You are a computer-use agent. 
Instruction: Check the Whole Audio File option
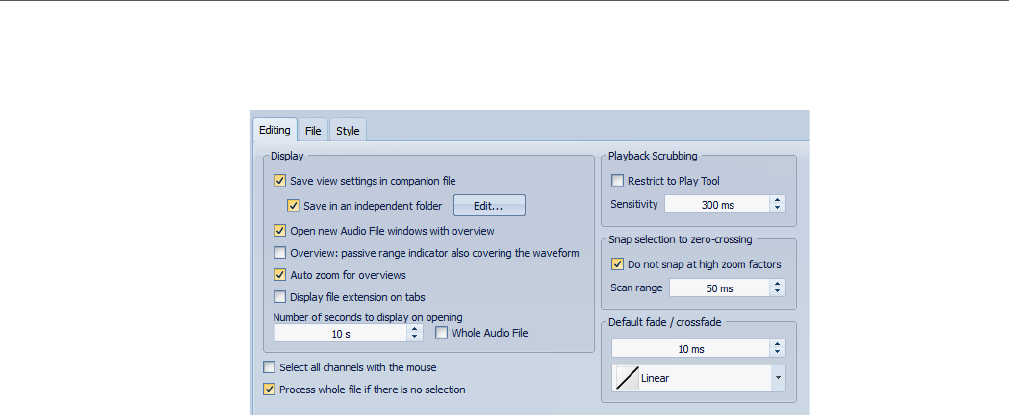click(x=442, y=333)
